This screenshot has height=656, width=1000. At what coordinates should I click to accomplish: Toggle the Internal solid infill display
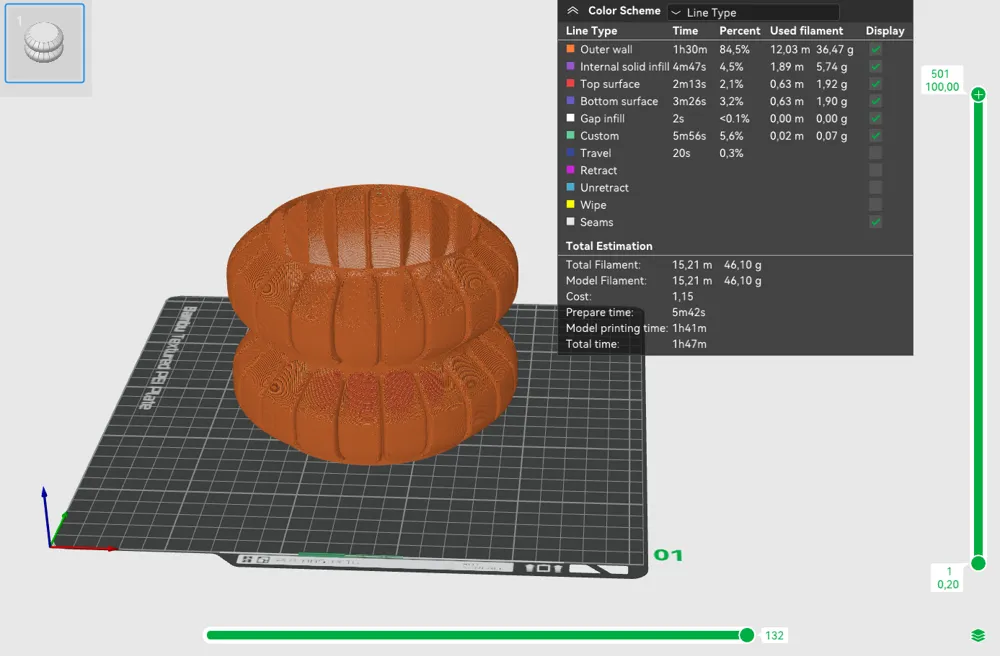click(876, 66)
